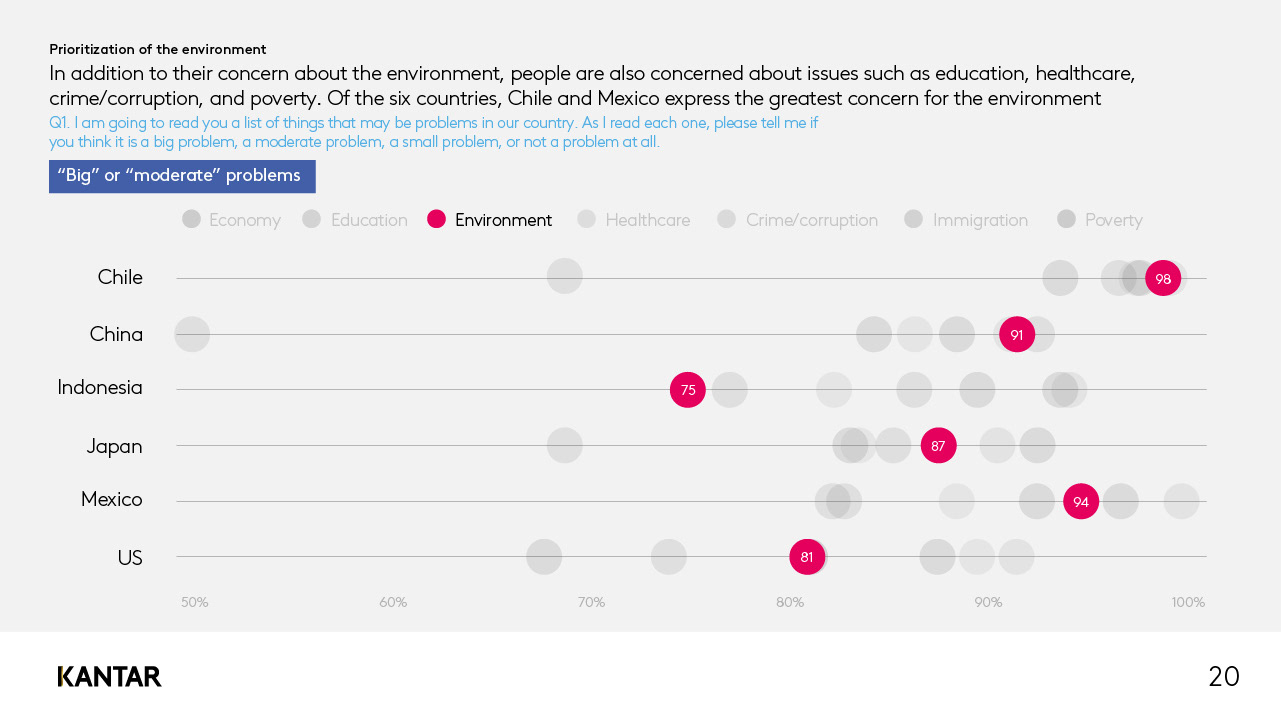The image size is (1281, 721).
Task: Click the Poverty legend dot
Action: tap(1066, 219)
